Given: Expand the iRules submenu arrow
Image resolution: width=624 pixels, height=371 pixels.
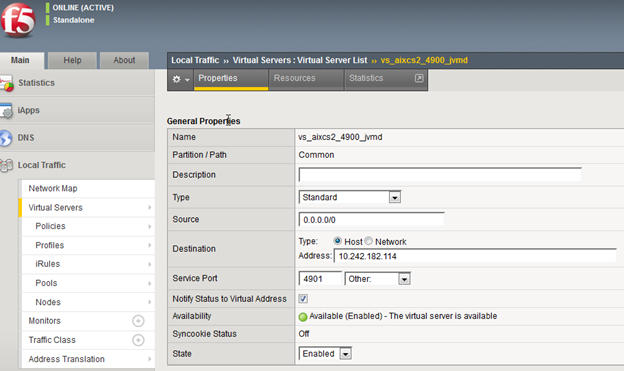Looking at the screenshot, I should (150, 264).
